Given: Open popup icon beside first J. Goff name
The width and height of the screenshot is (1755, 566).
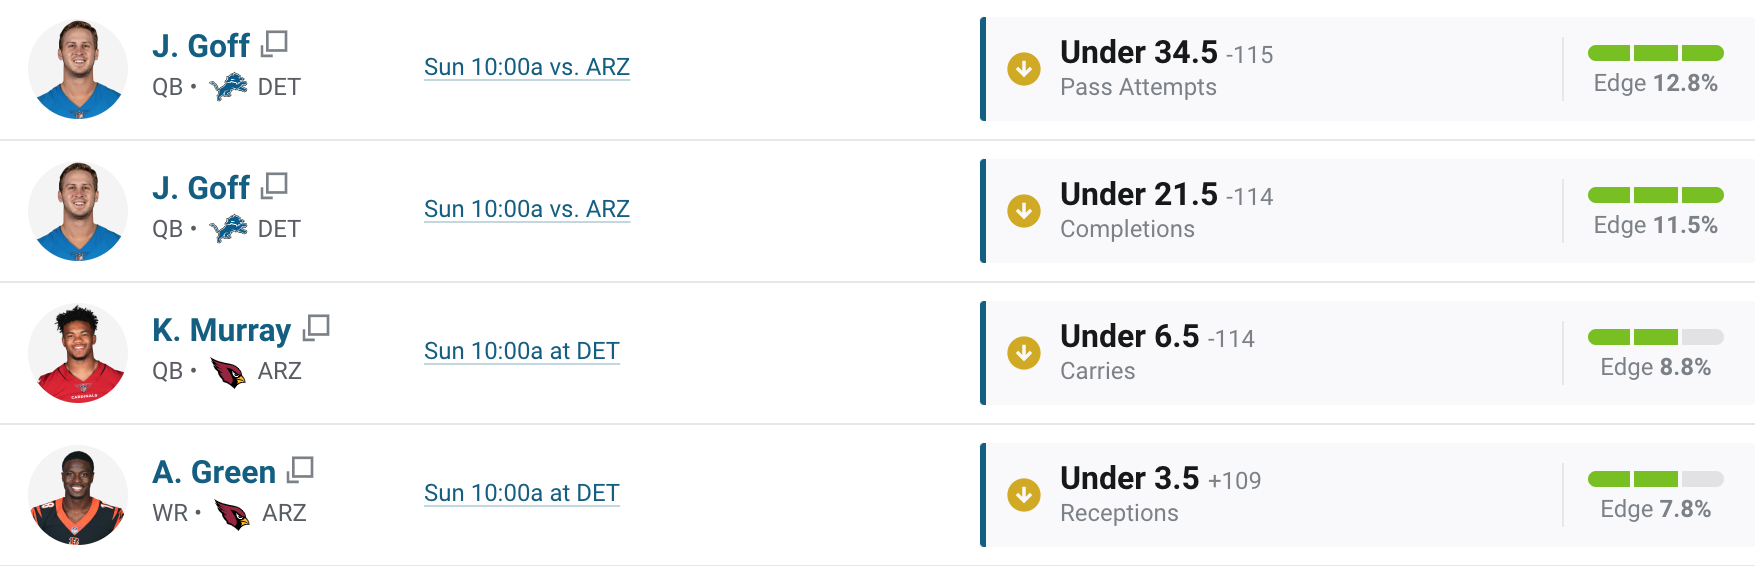Looking at the screenshot, I should click(274, 44).
